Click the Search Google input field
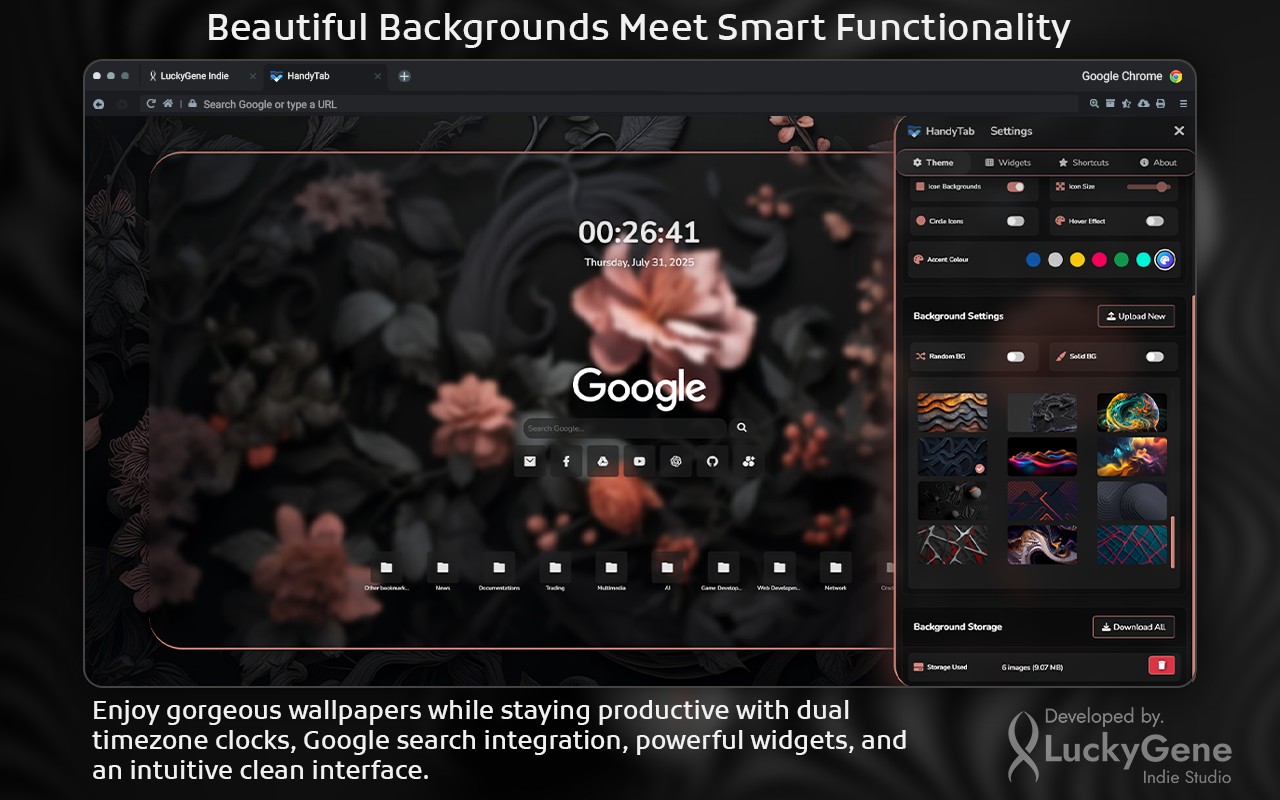This screenshot has width=1280, height=800. [625, 428]
